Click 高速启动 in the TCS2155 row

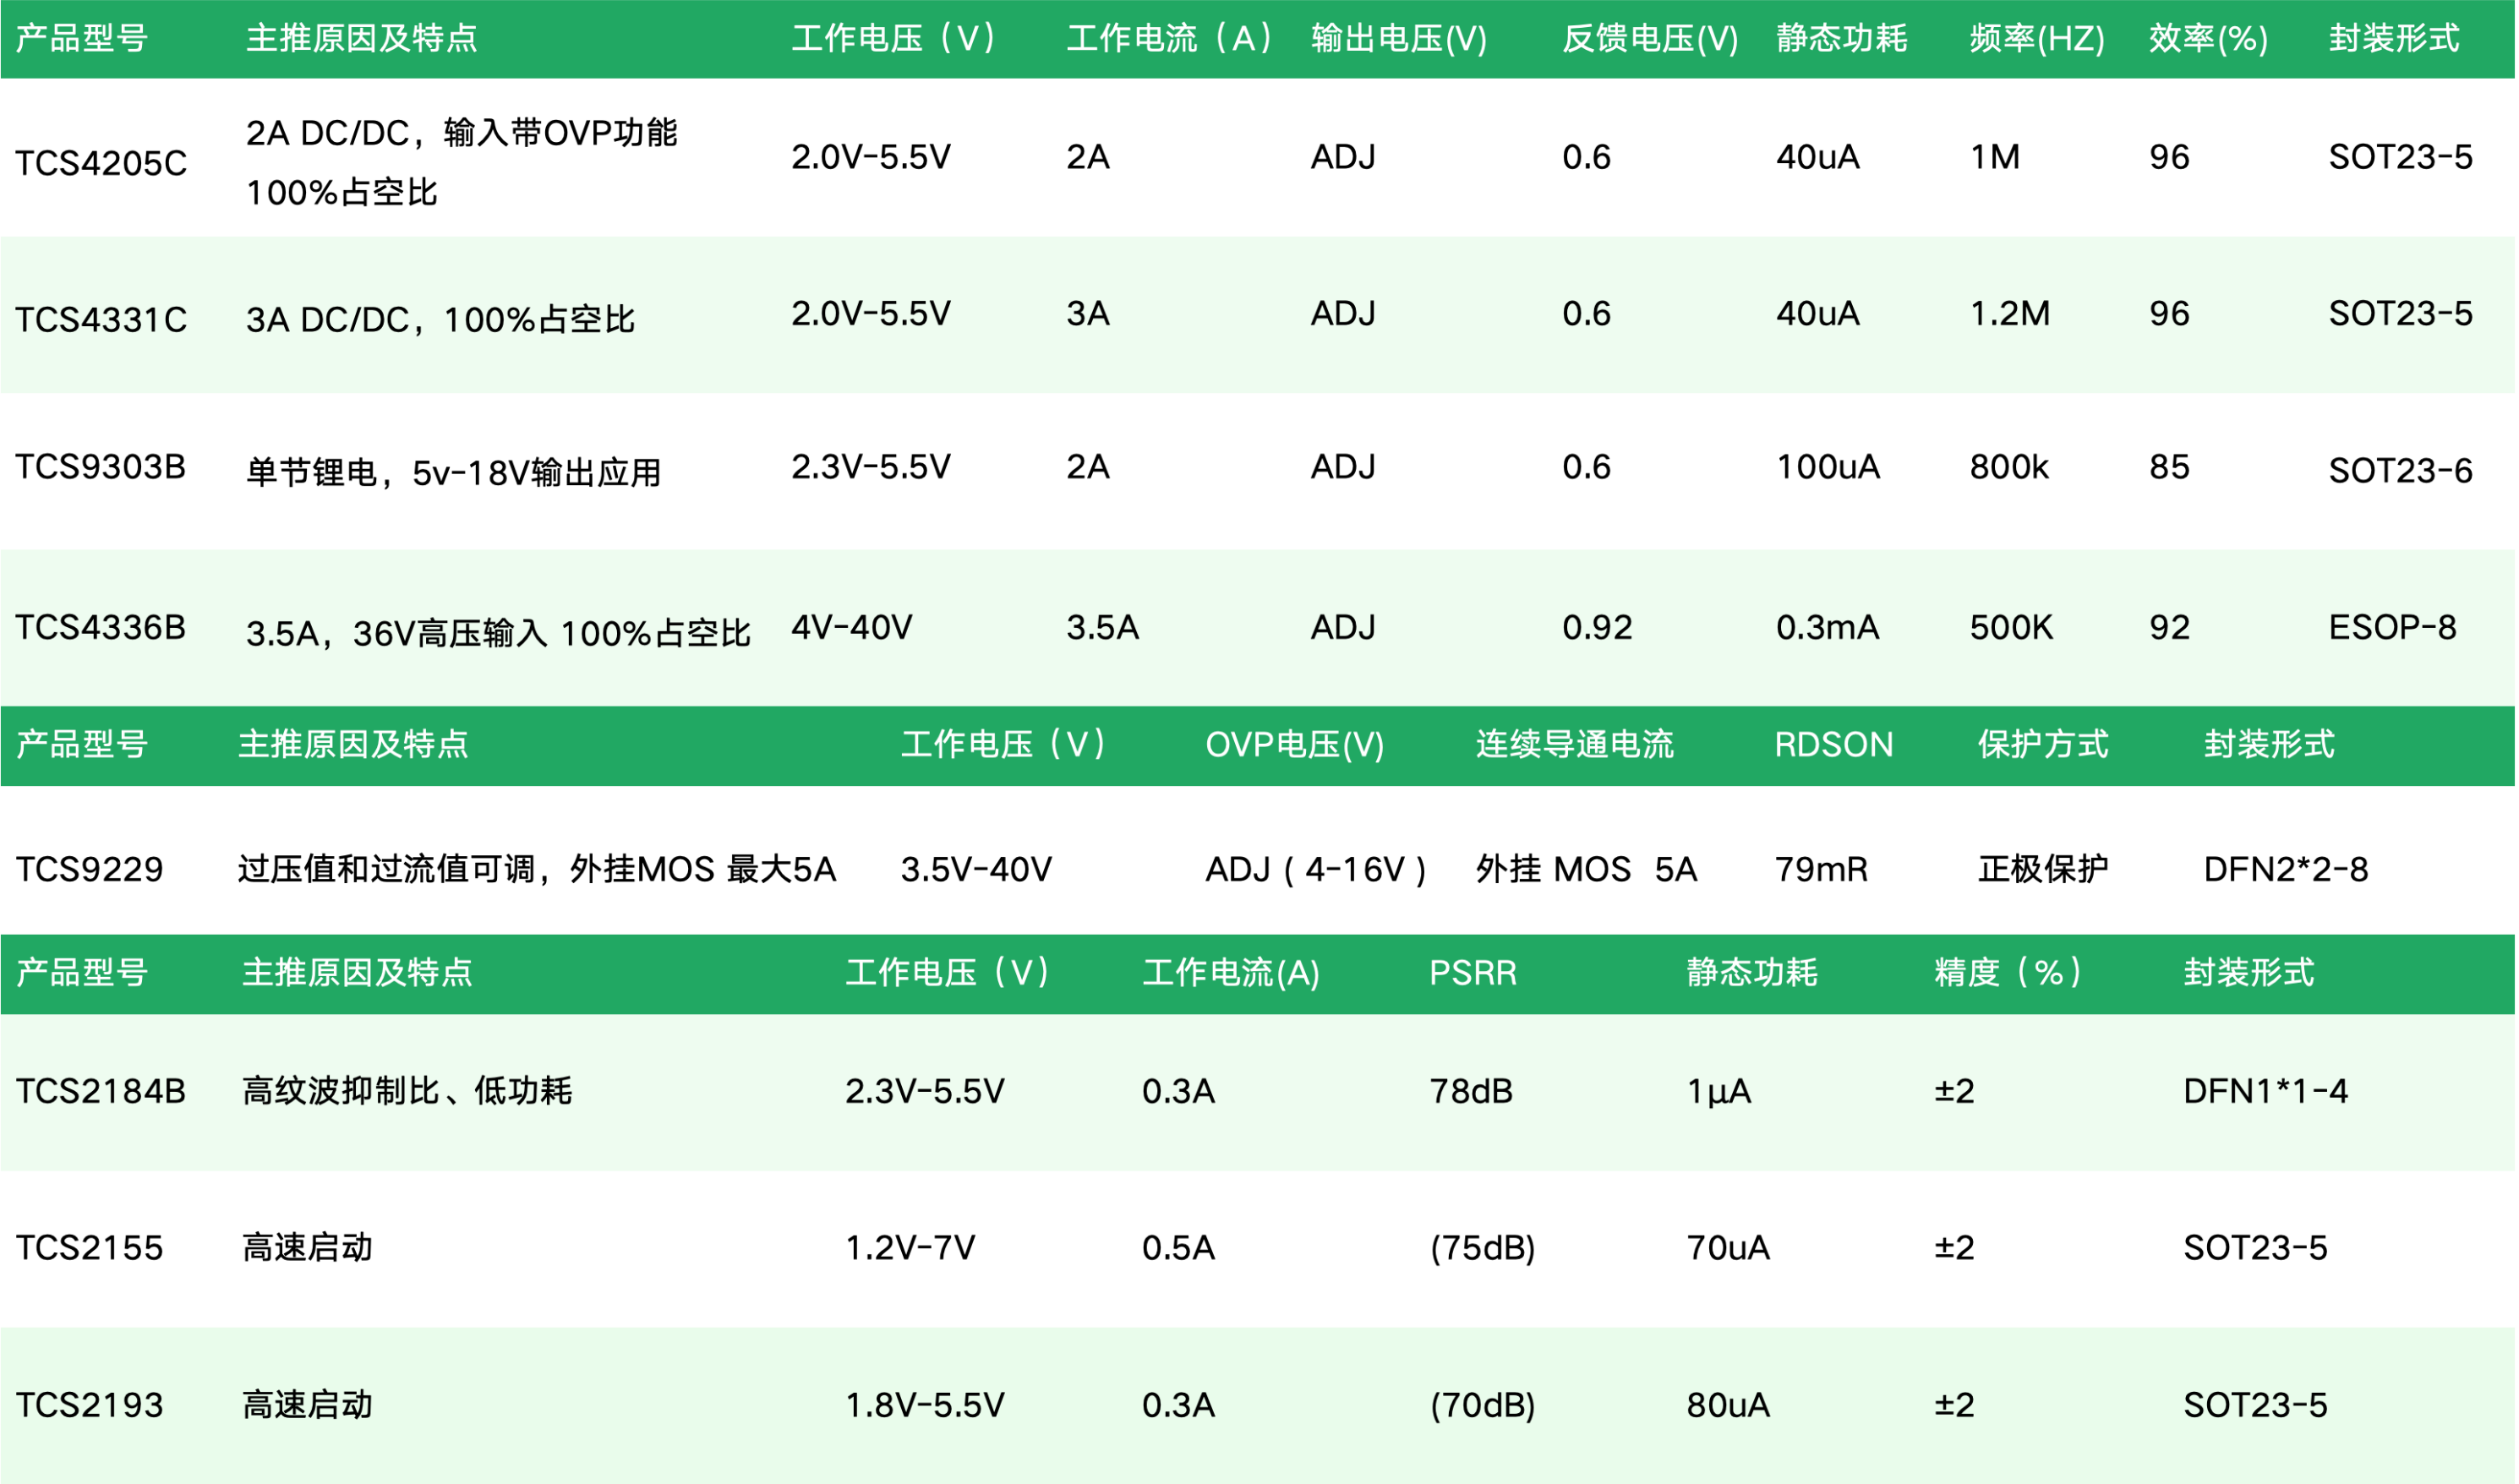(x=307, y=1249)
